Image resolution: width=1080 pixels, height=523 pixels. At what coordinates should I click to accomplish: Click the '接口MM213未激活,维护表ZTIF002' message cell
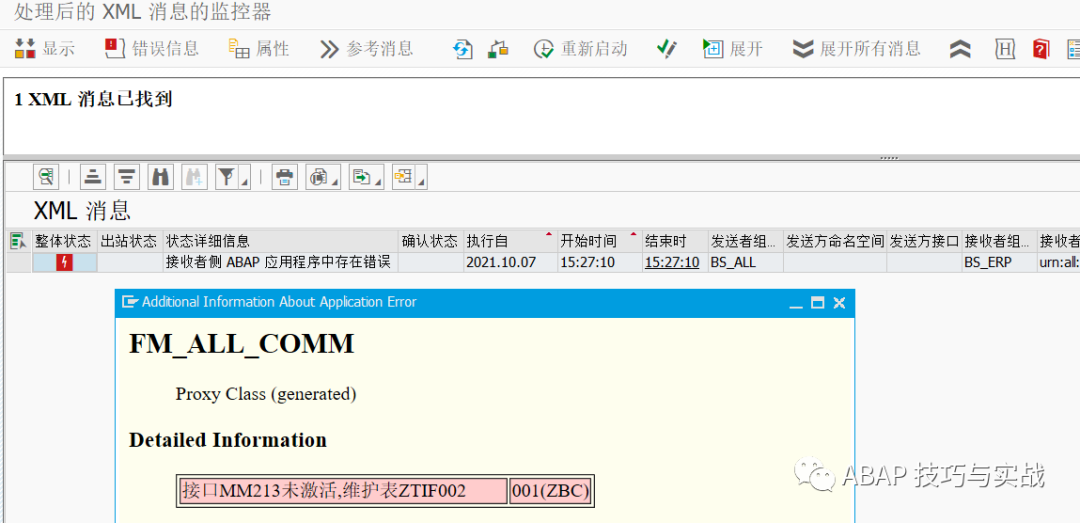click(342, 491)
